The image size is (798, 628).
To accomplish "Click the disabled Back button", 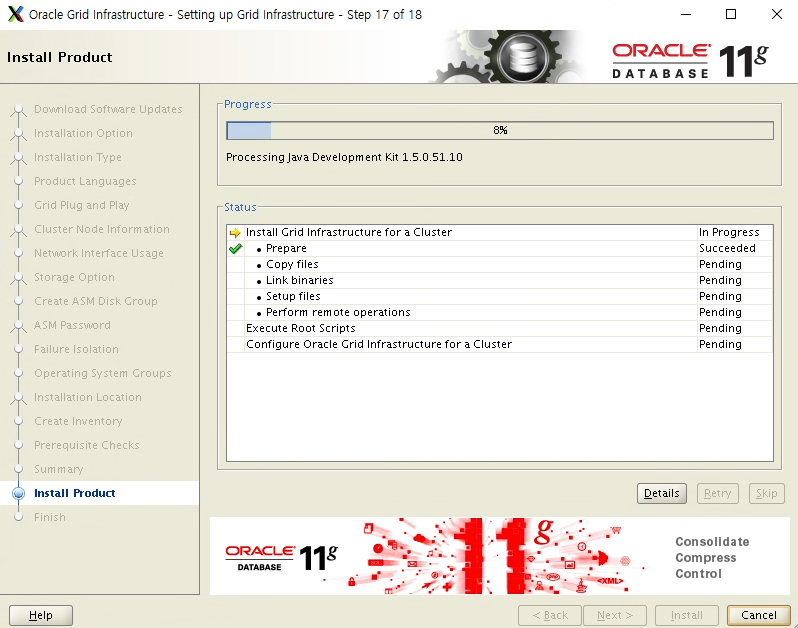I will (550, 615).
